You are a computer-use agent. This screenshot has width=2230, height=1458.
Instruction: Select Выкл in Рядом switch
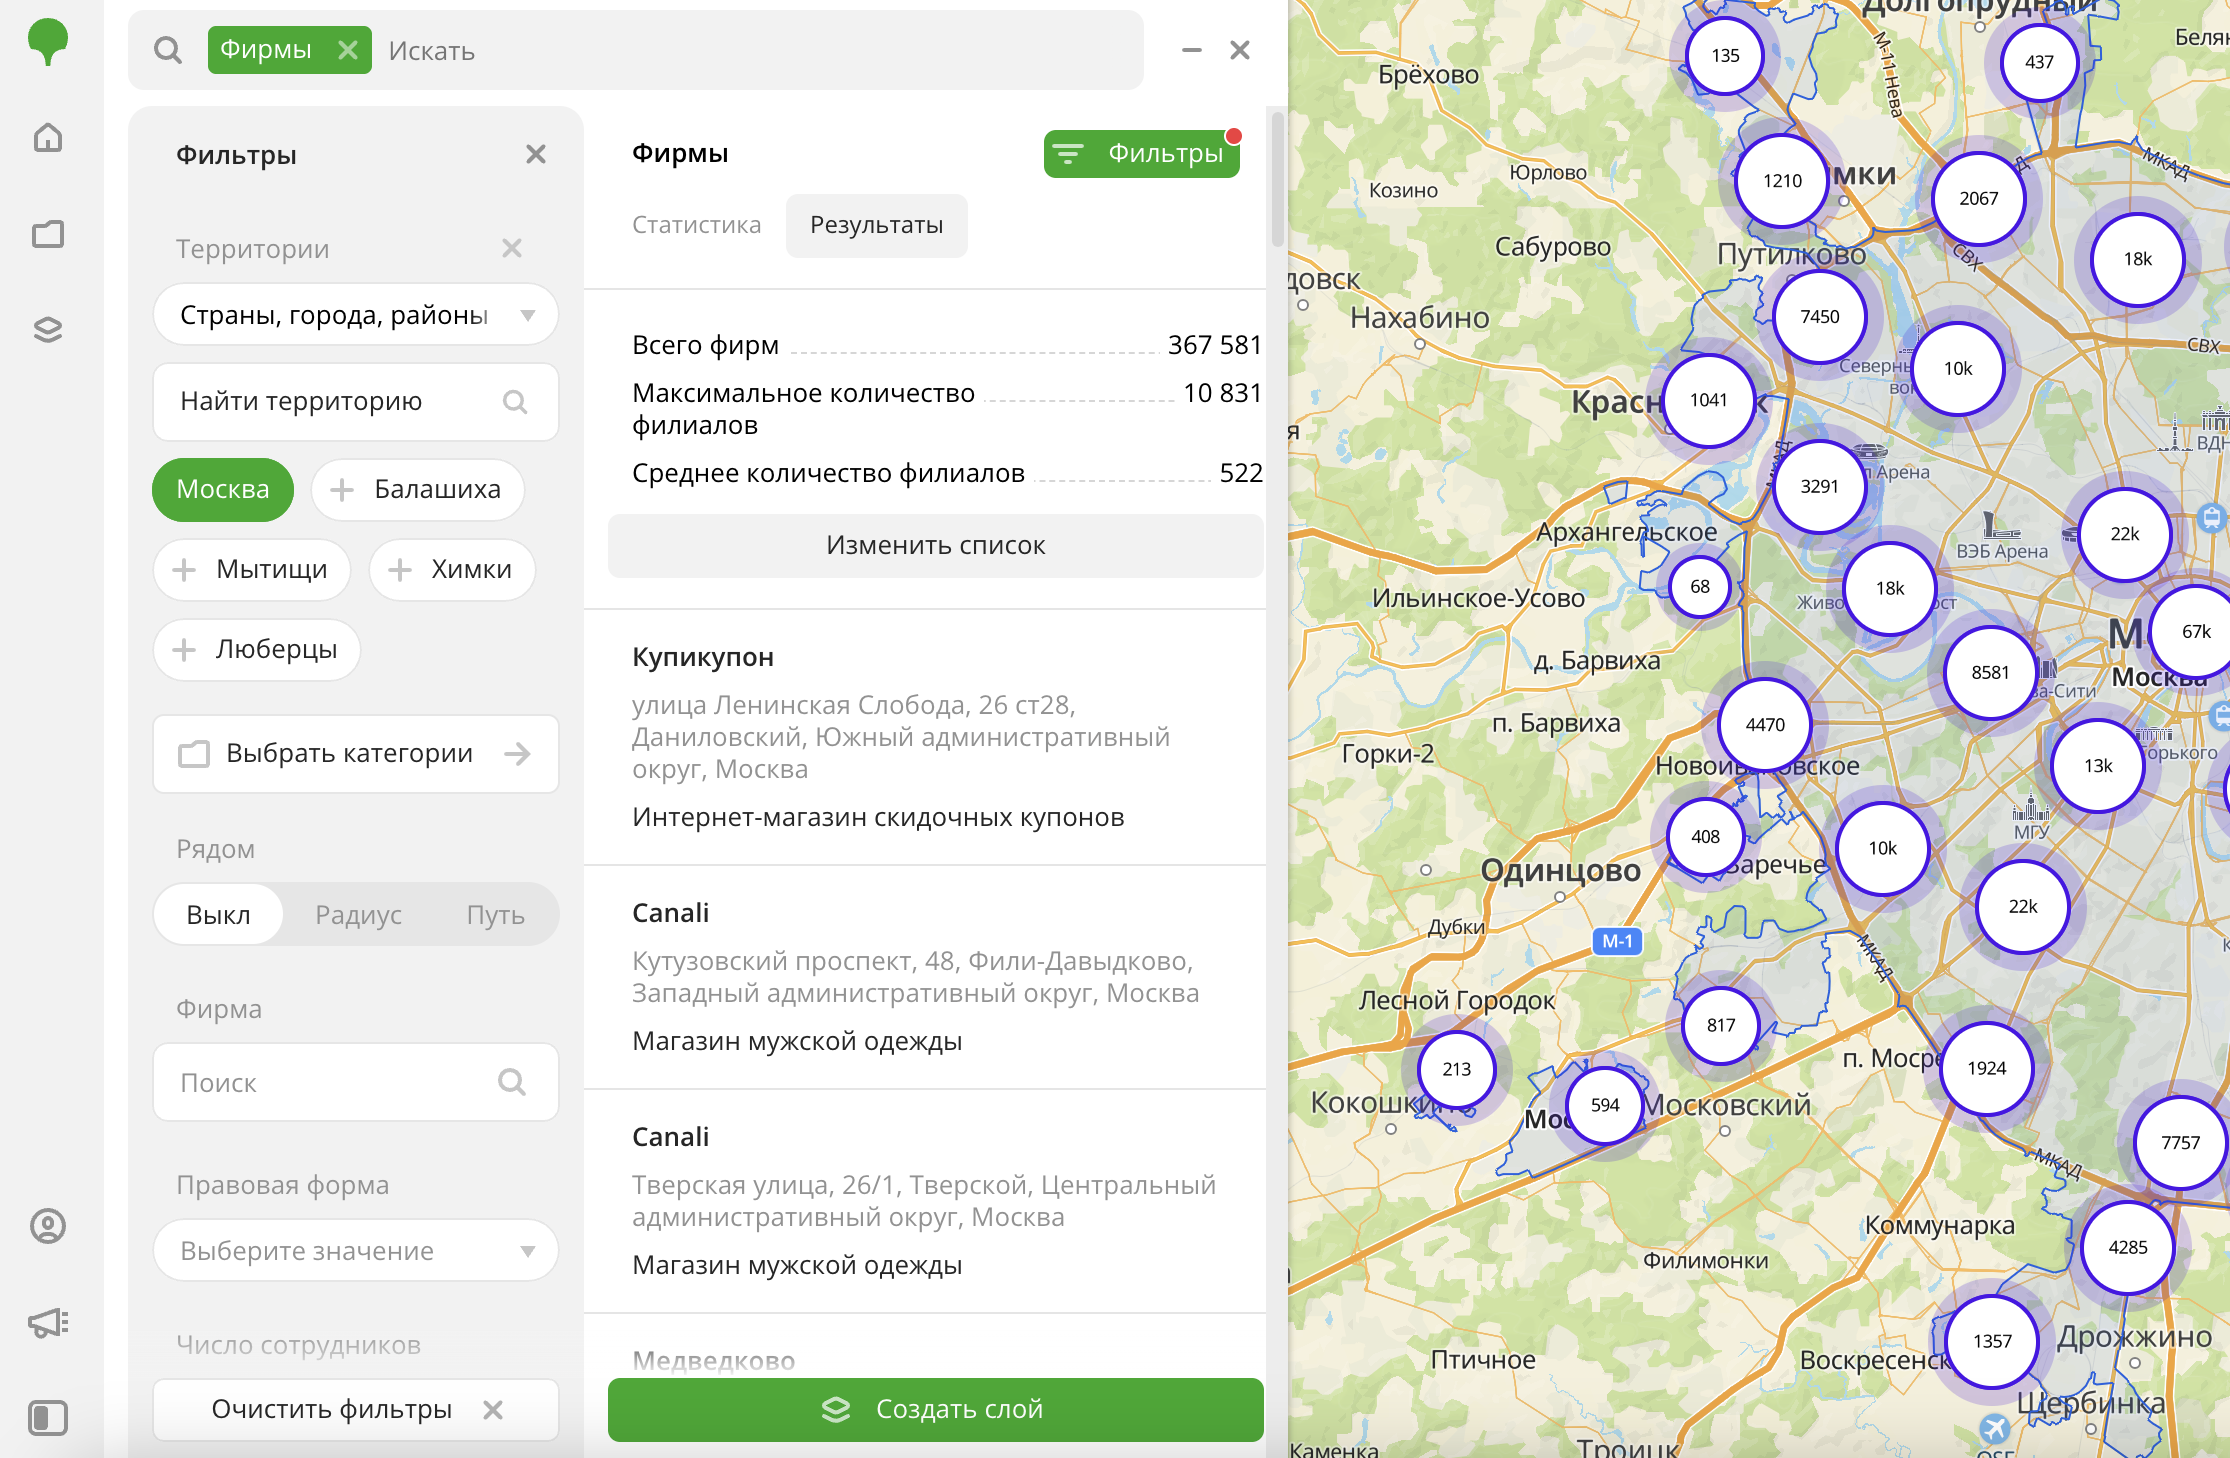coord(218,915)
